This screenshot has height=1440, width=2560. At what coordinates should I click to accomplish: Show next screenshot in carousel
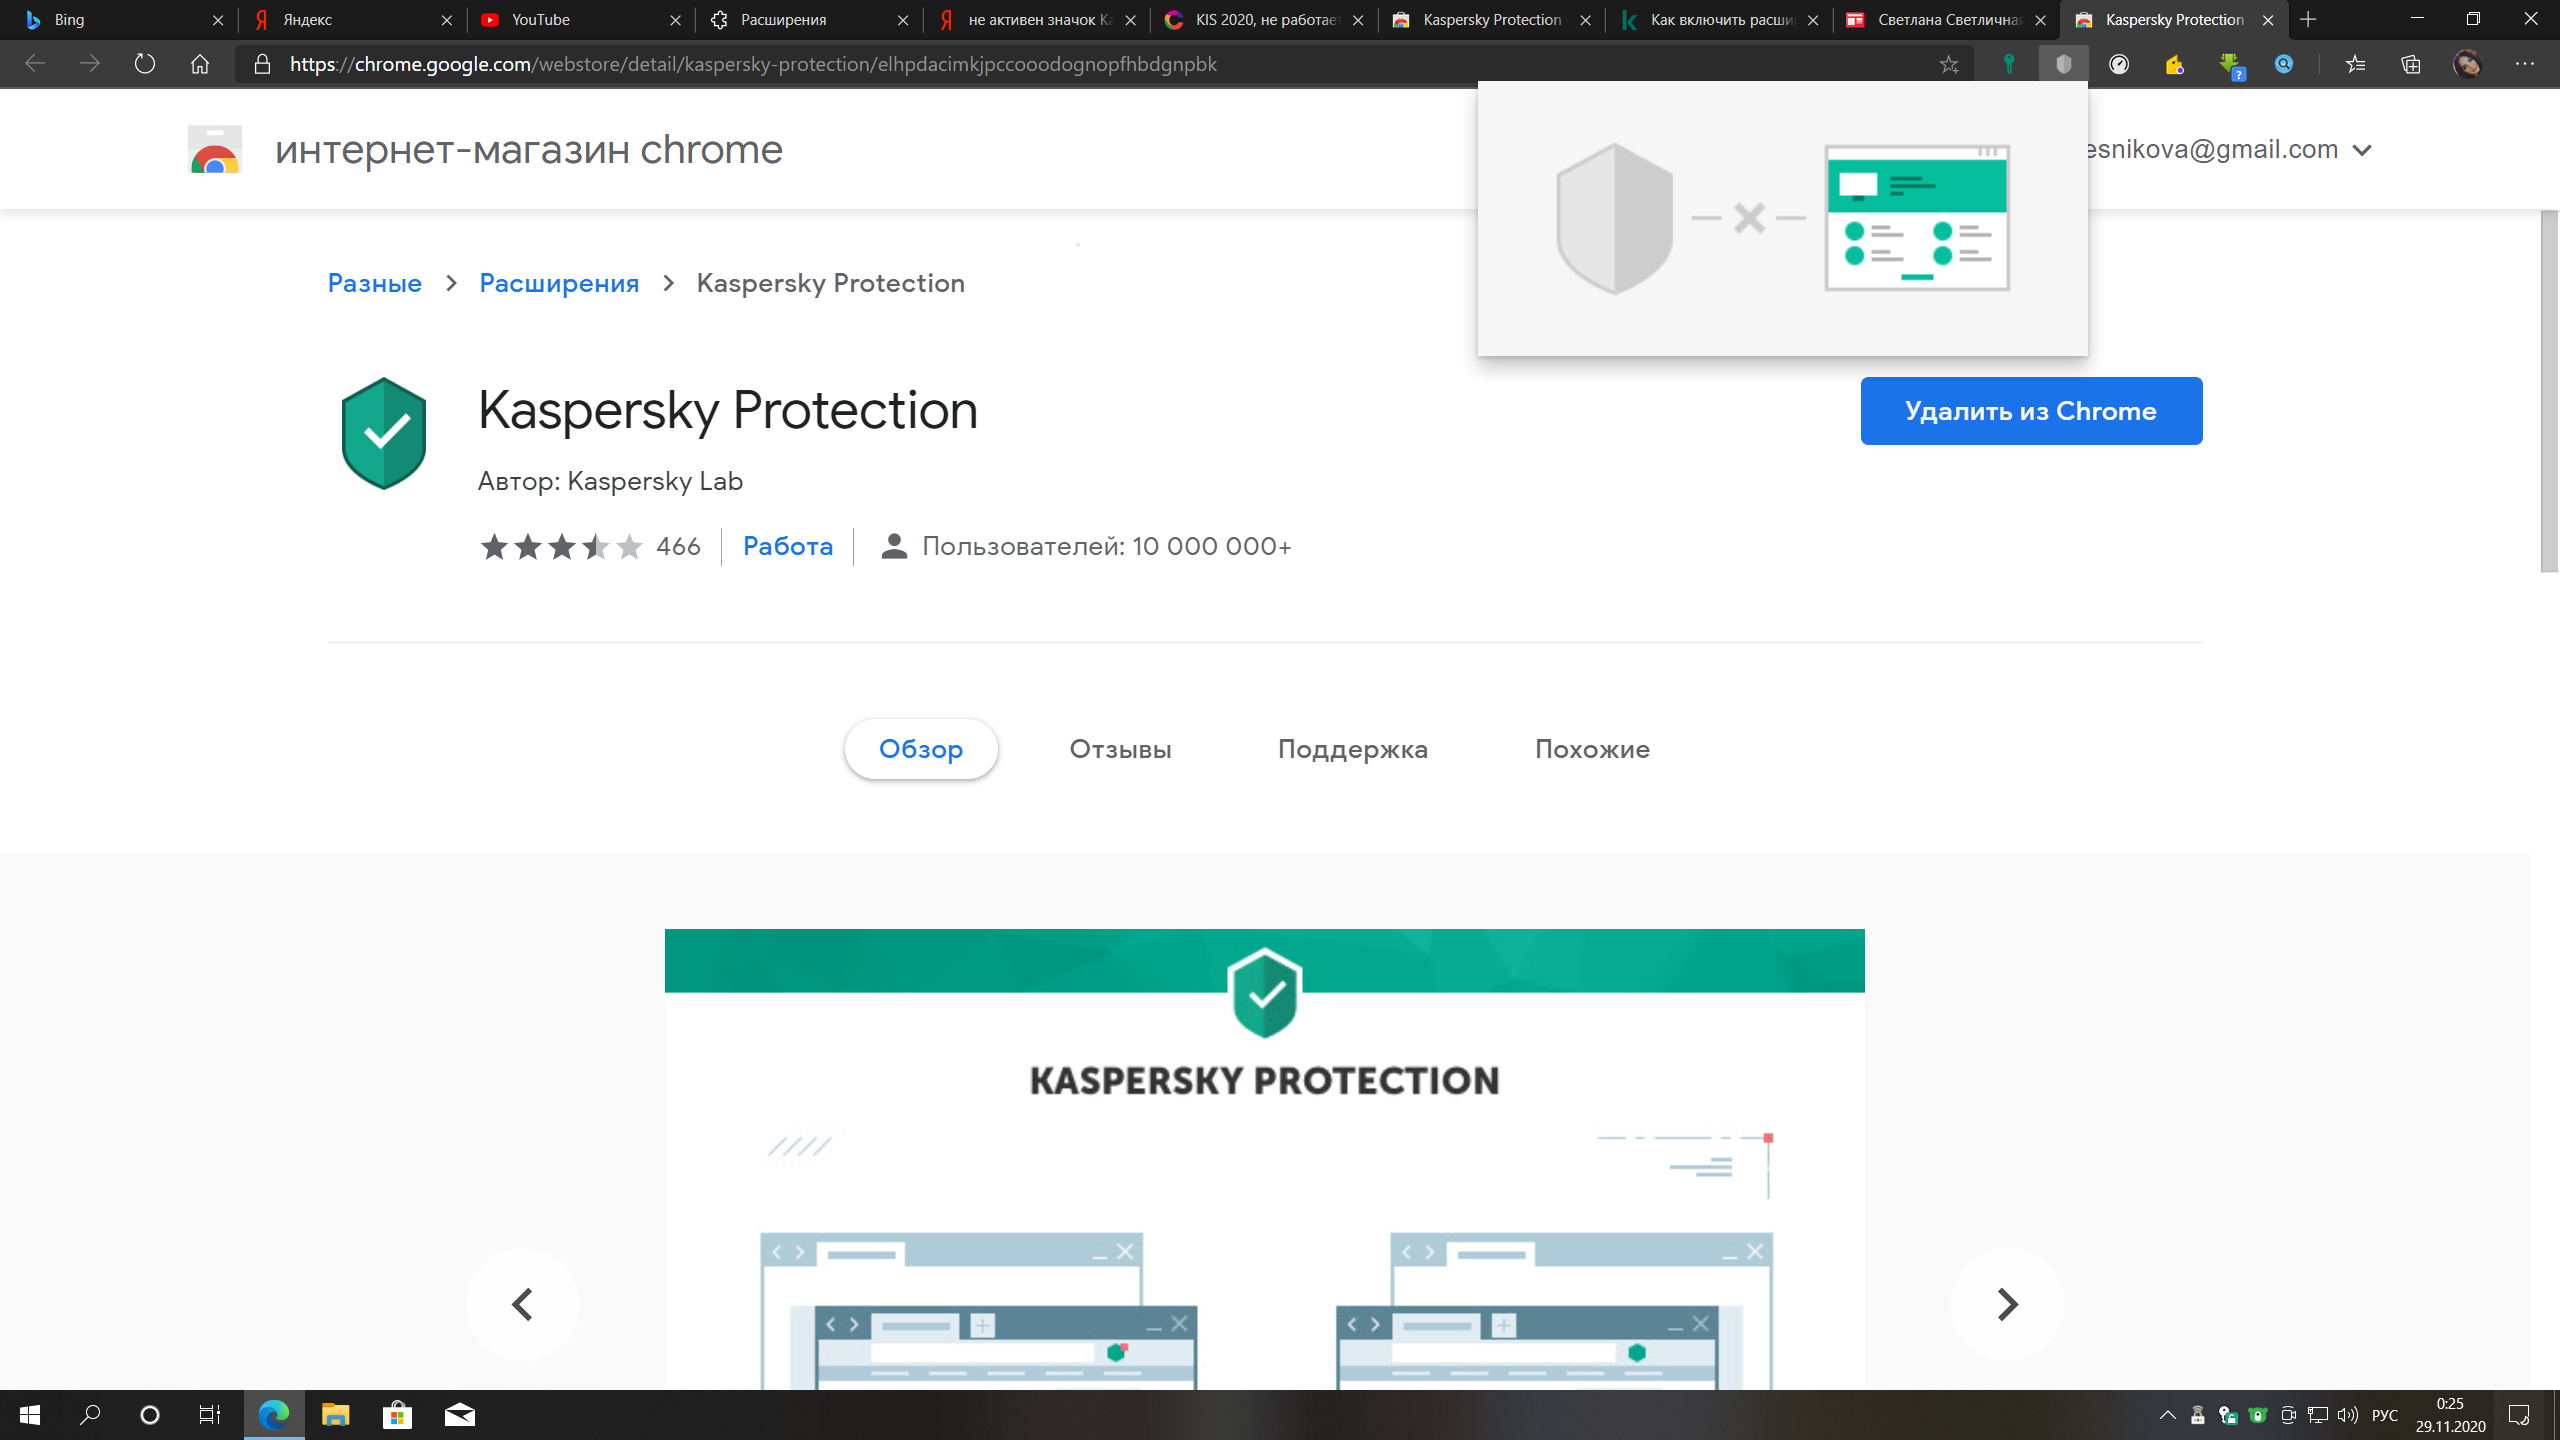(x=2007, y=1304)
